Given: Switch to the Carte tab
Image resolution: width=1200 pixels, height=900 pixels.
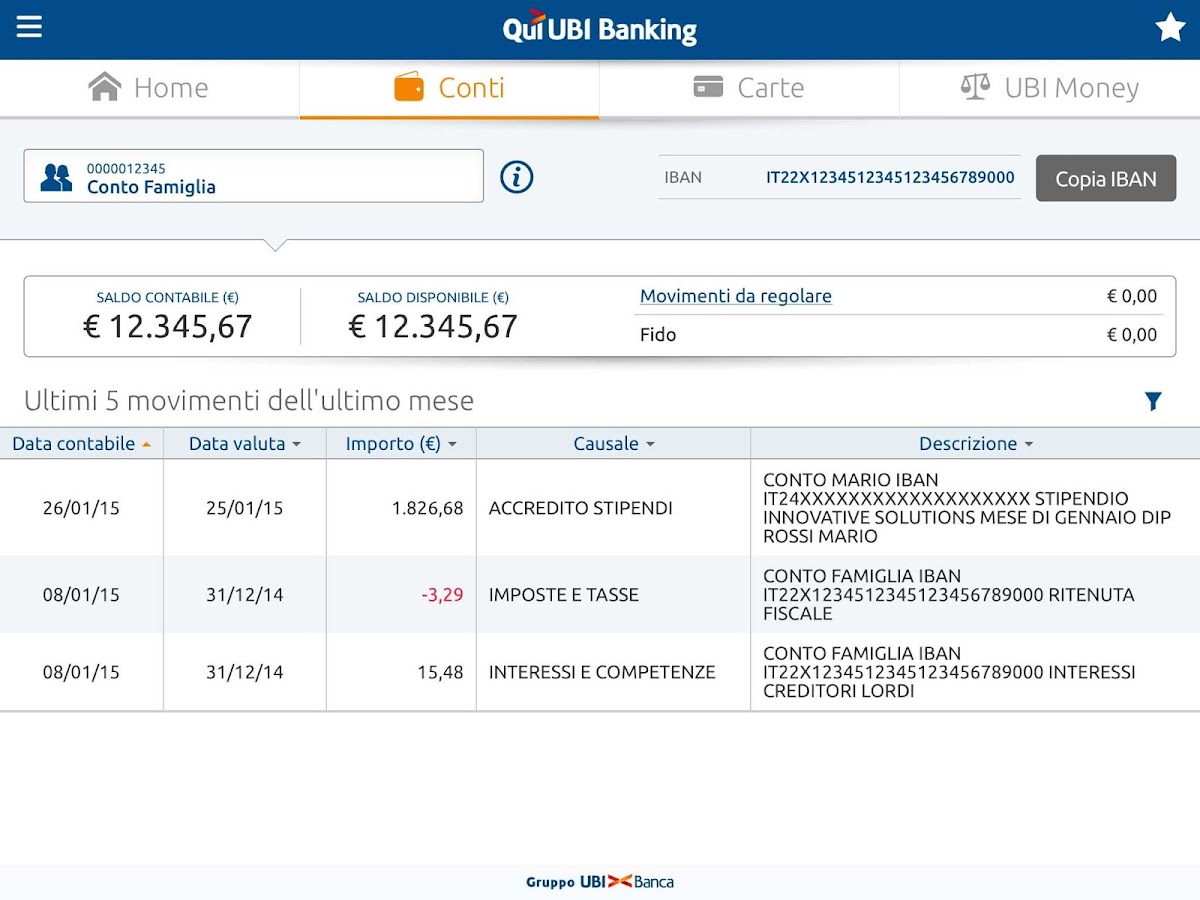Looking at the screenshot, I should tap(749, 88).
